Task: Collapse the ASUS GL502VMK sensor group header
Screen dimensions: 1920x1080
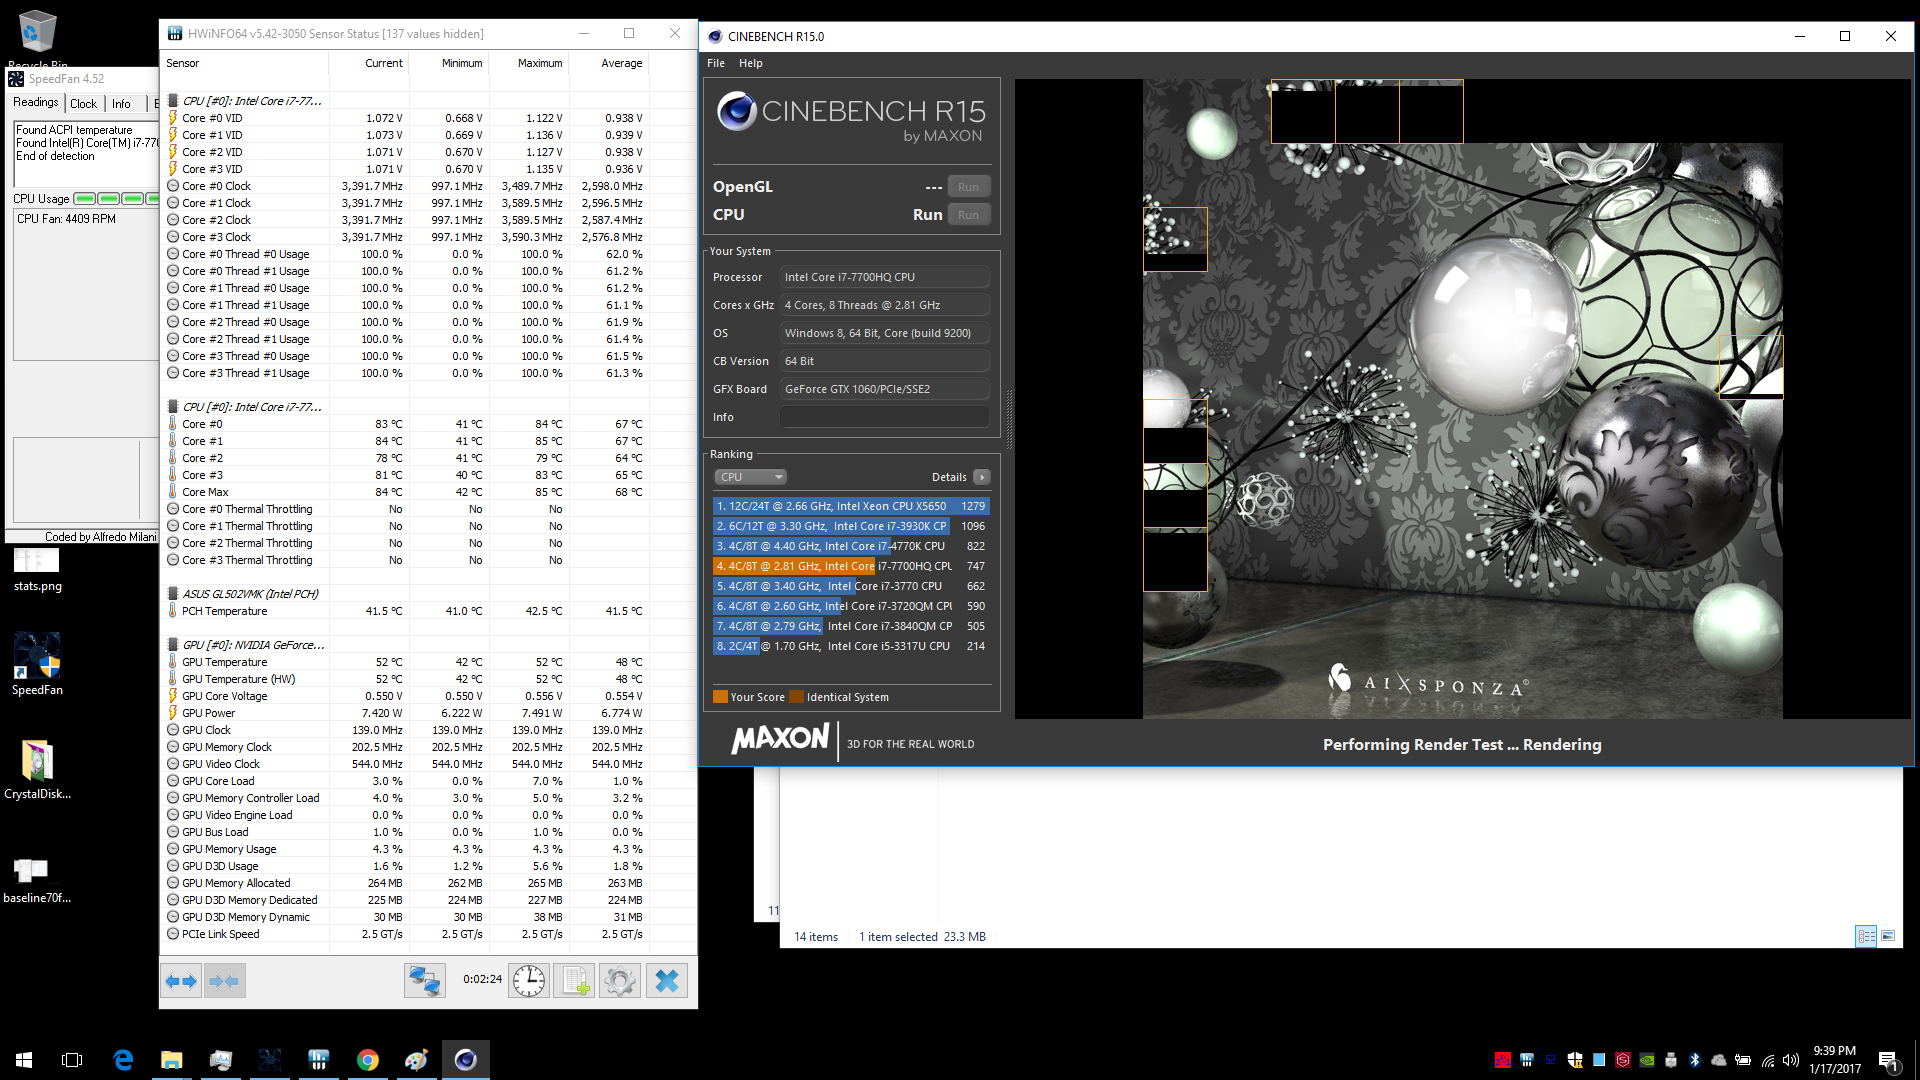Action: (243, 594)
